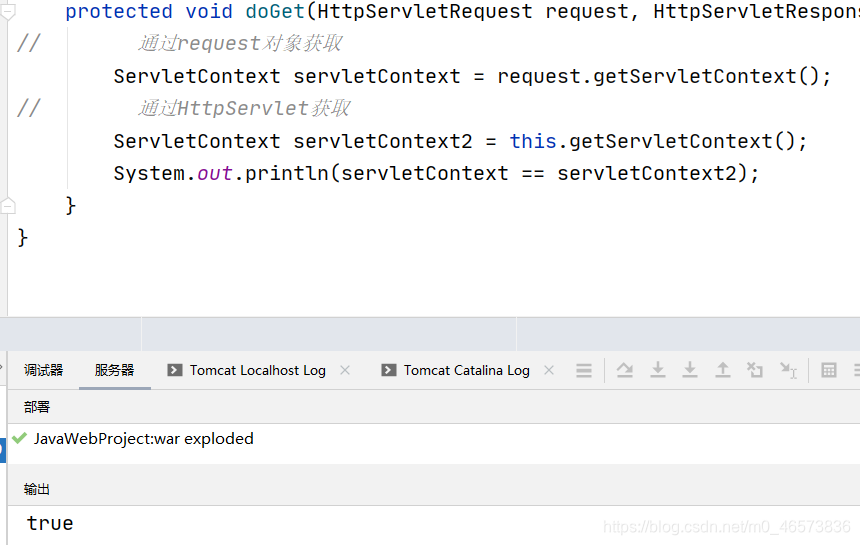Switch to the 调试器 debugger tab
The height and width of the screenshot is (545, 860).
43,370
